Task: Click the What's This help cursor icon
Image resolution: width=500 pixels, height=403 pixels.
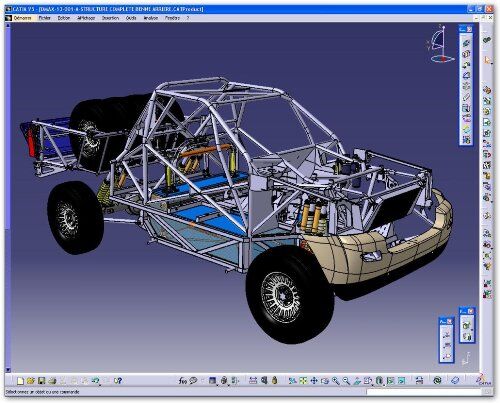Action: click(118, 380)
